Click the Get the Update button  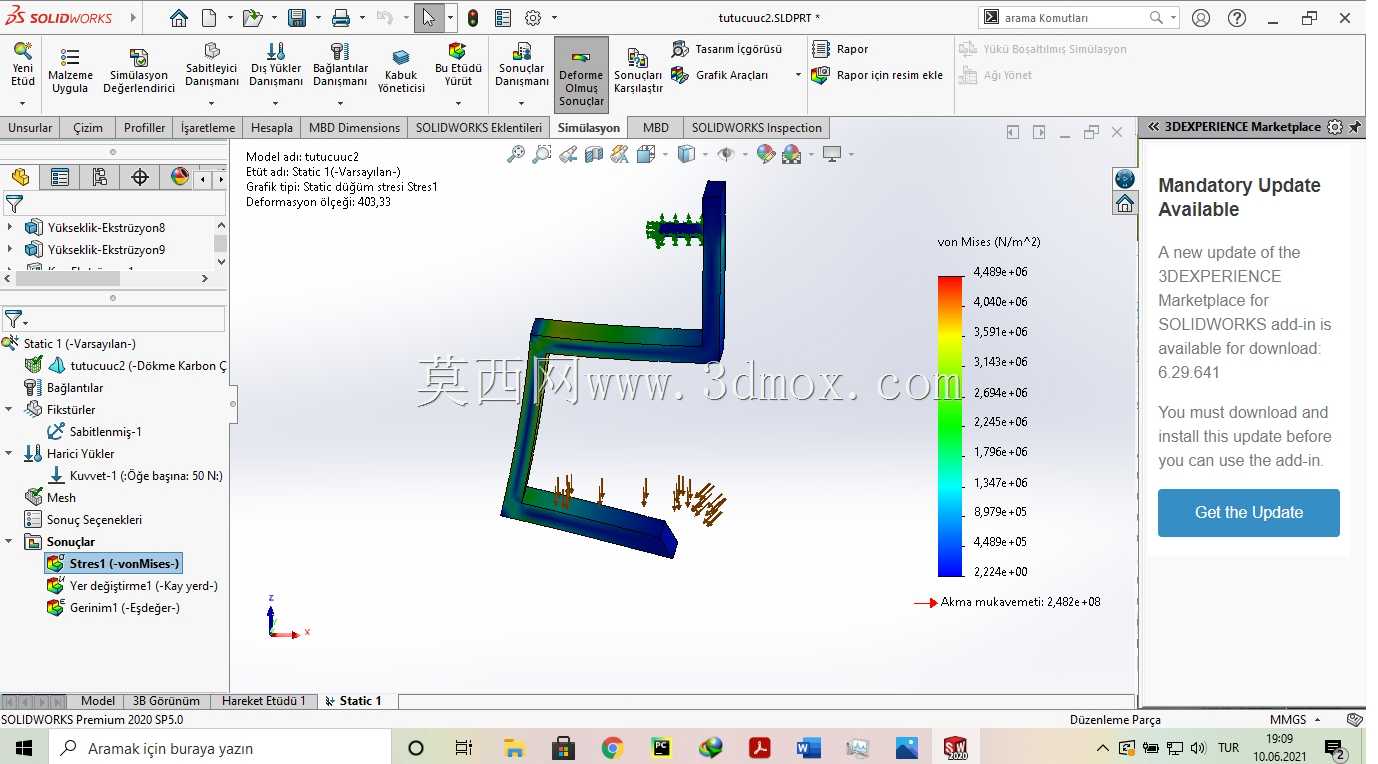(1248, 512)
